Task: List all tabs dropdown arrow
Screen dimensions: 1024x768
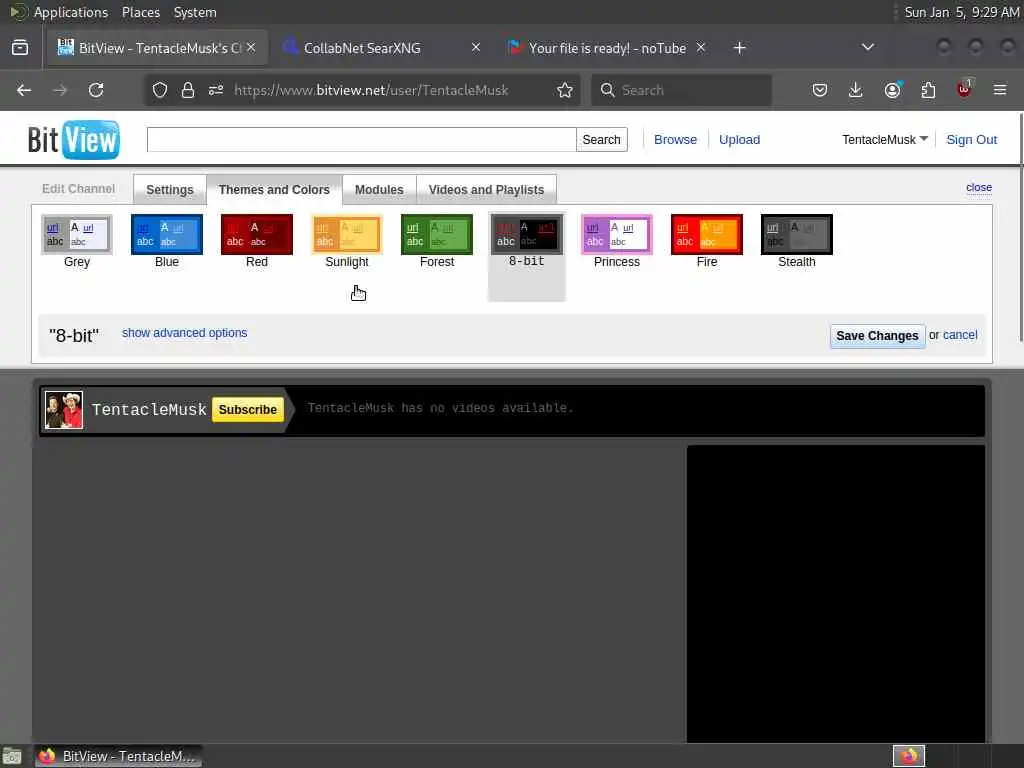Action: coord(868,47)
